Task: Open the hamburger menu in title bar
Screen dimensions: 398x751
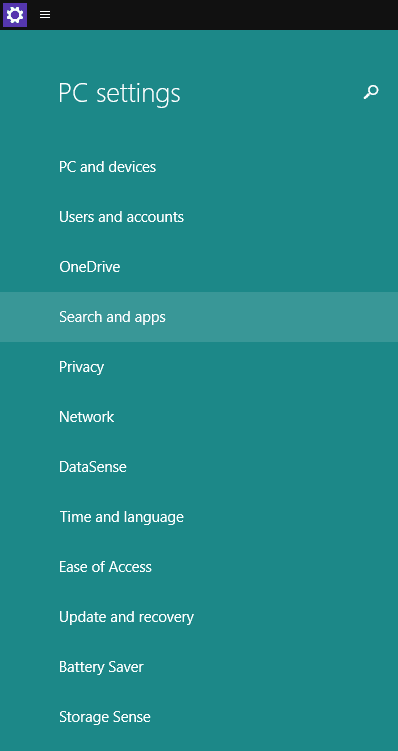Action: (45, 15)
